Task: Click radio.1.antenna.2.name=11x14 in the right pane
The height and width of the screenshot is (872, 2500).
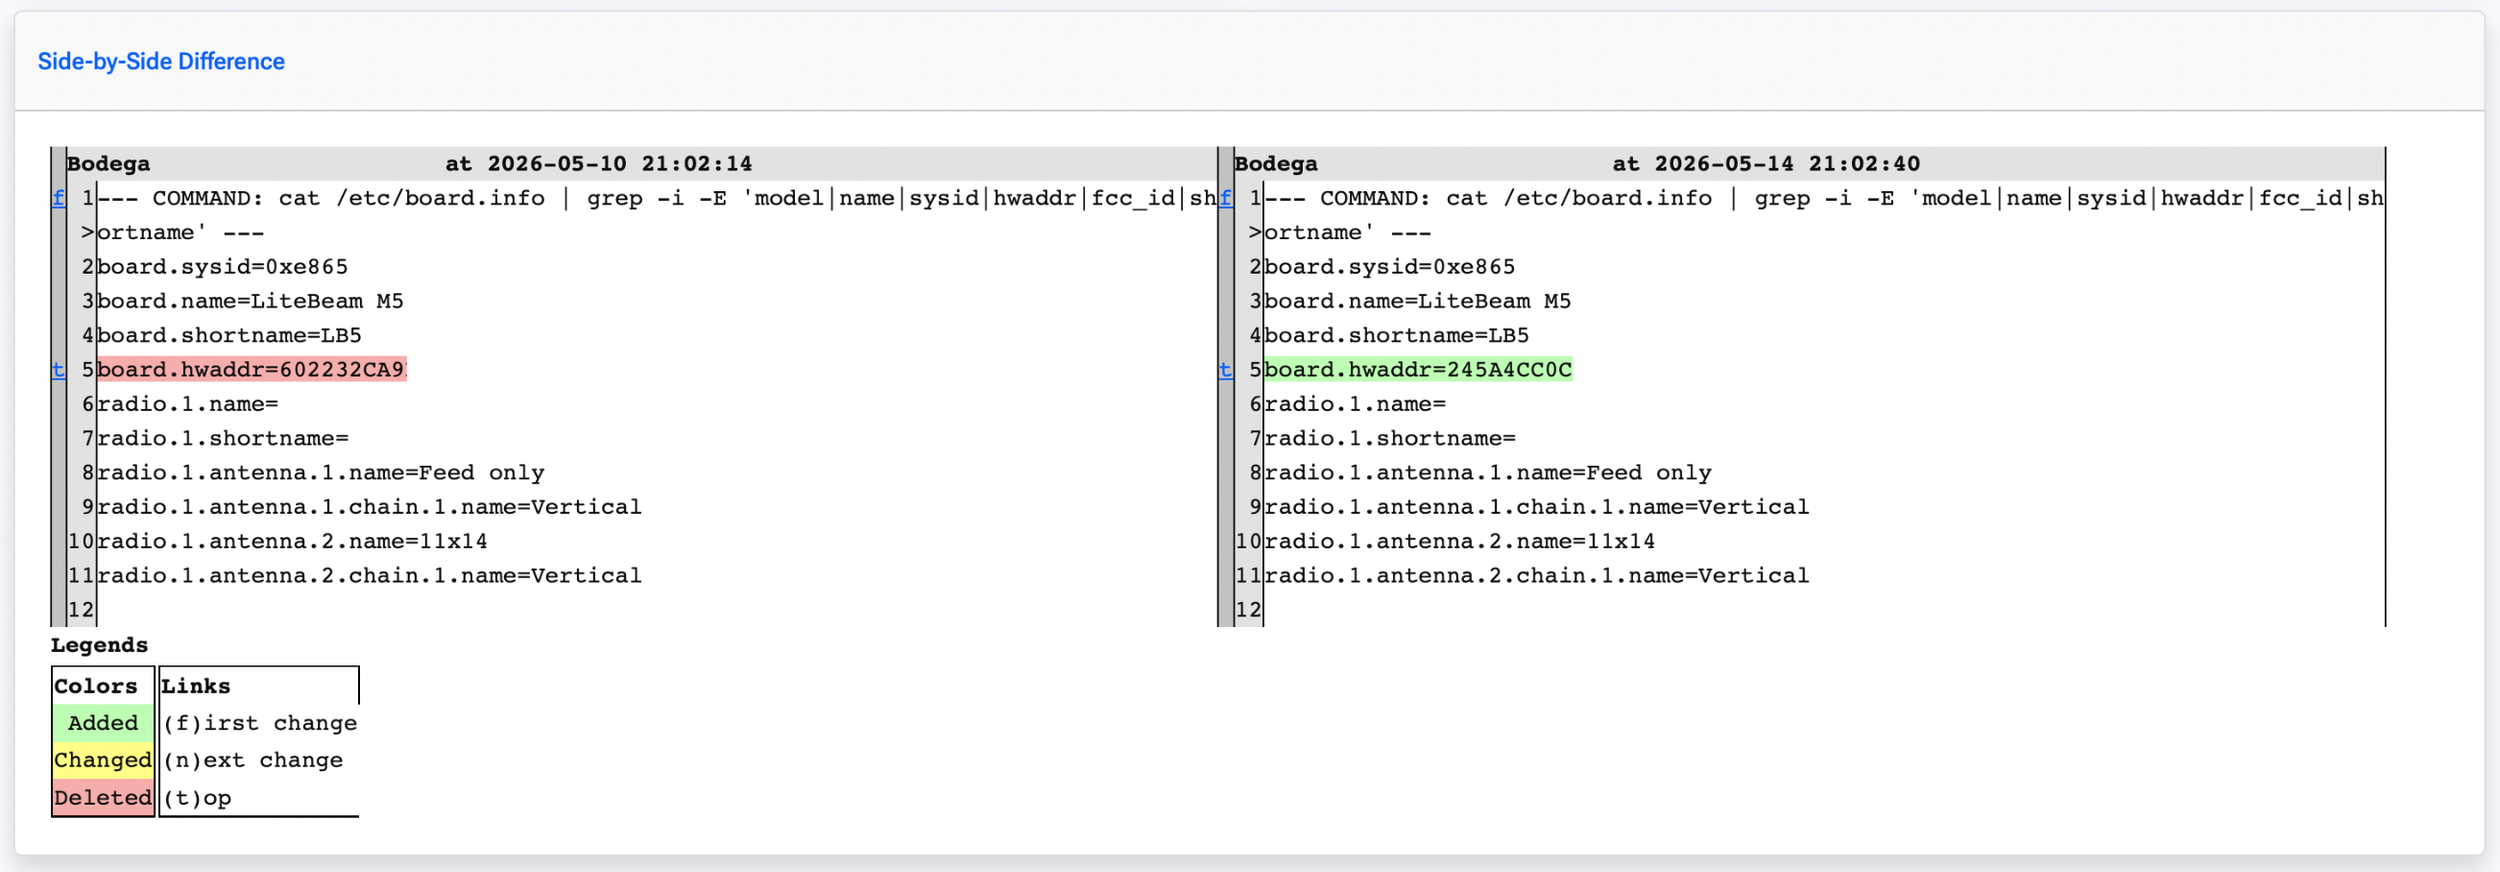Action: click(x=1460, y=542)
